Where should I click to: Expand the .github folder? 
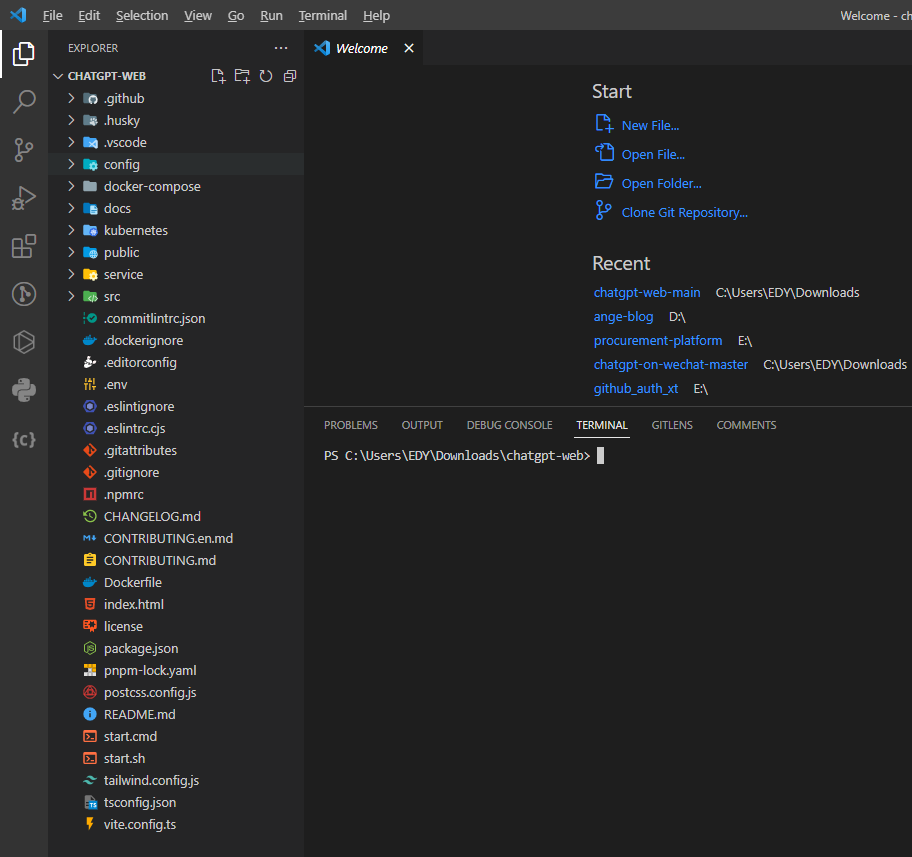coord(71,98)
